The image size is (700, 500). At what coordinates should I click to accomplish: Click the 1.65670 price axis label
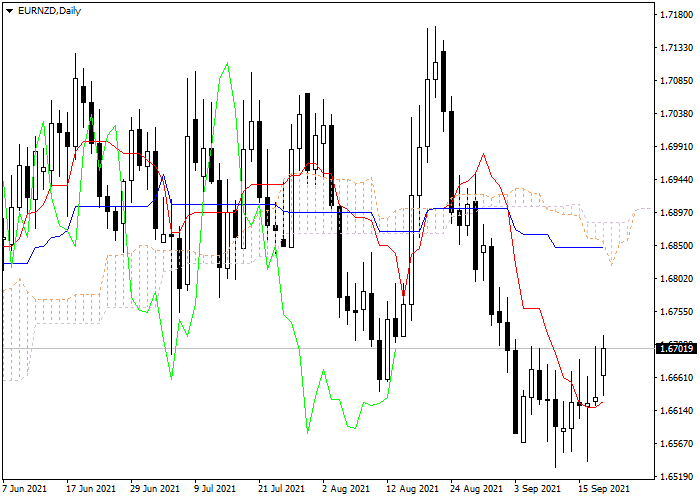pos(676,444)
